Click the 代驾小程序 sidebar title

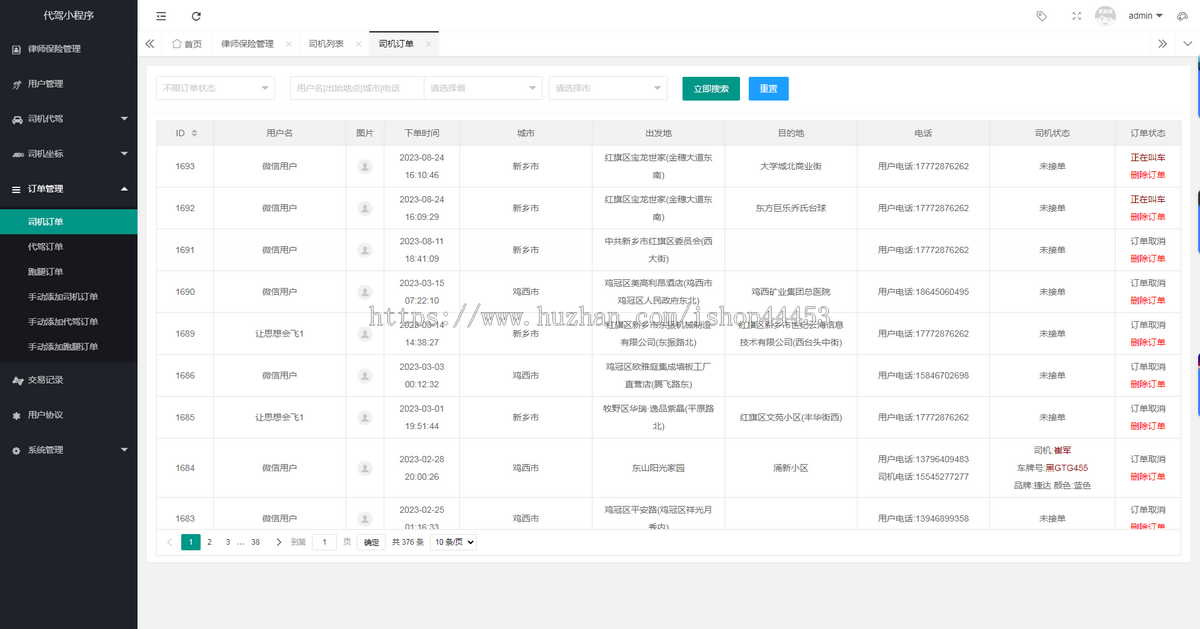tap(68, 16)
